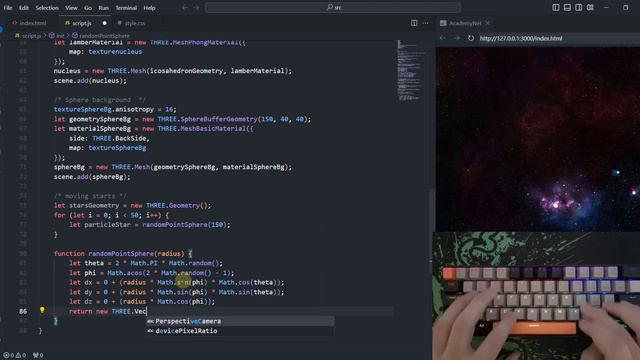Click the Go Back arrow in the title bar
640x360 pixels.
click(184, 7)
